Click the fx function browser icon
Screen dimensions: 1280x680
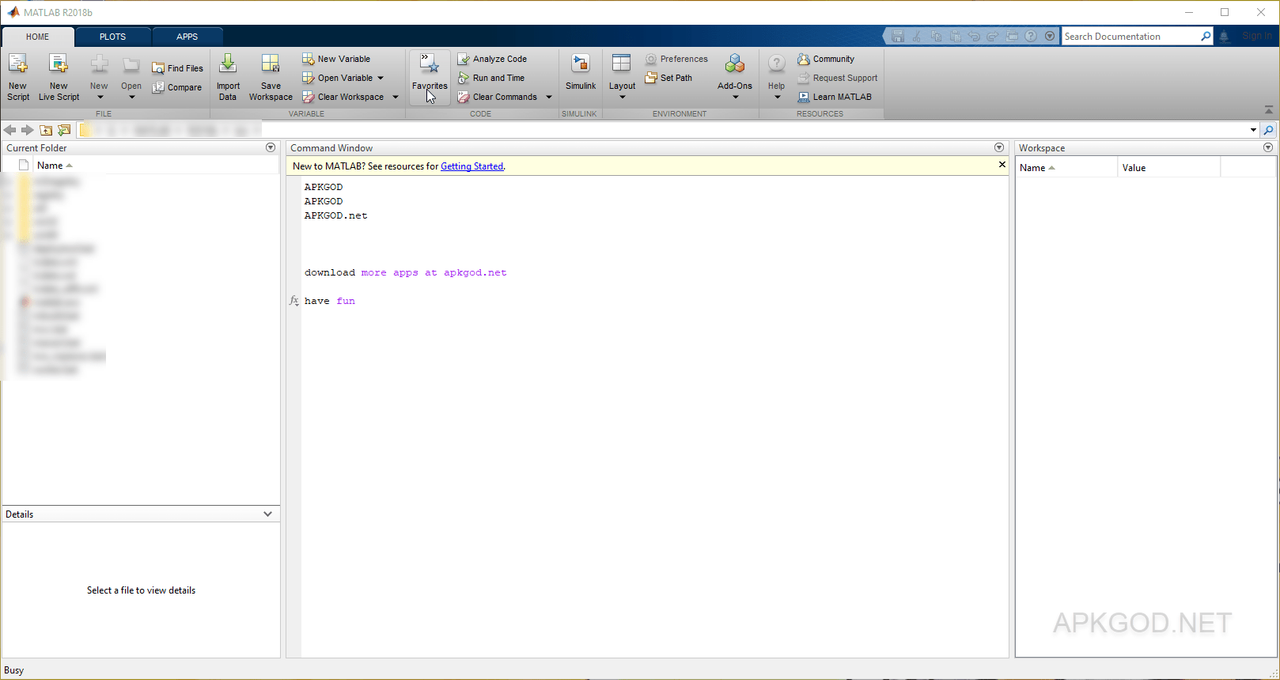[x=294, y=300]
